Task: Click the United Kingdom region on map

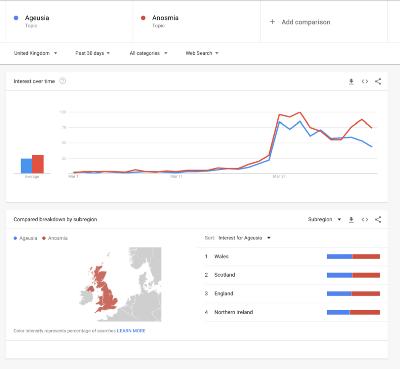Action: click(107, 298)
